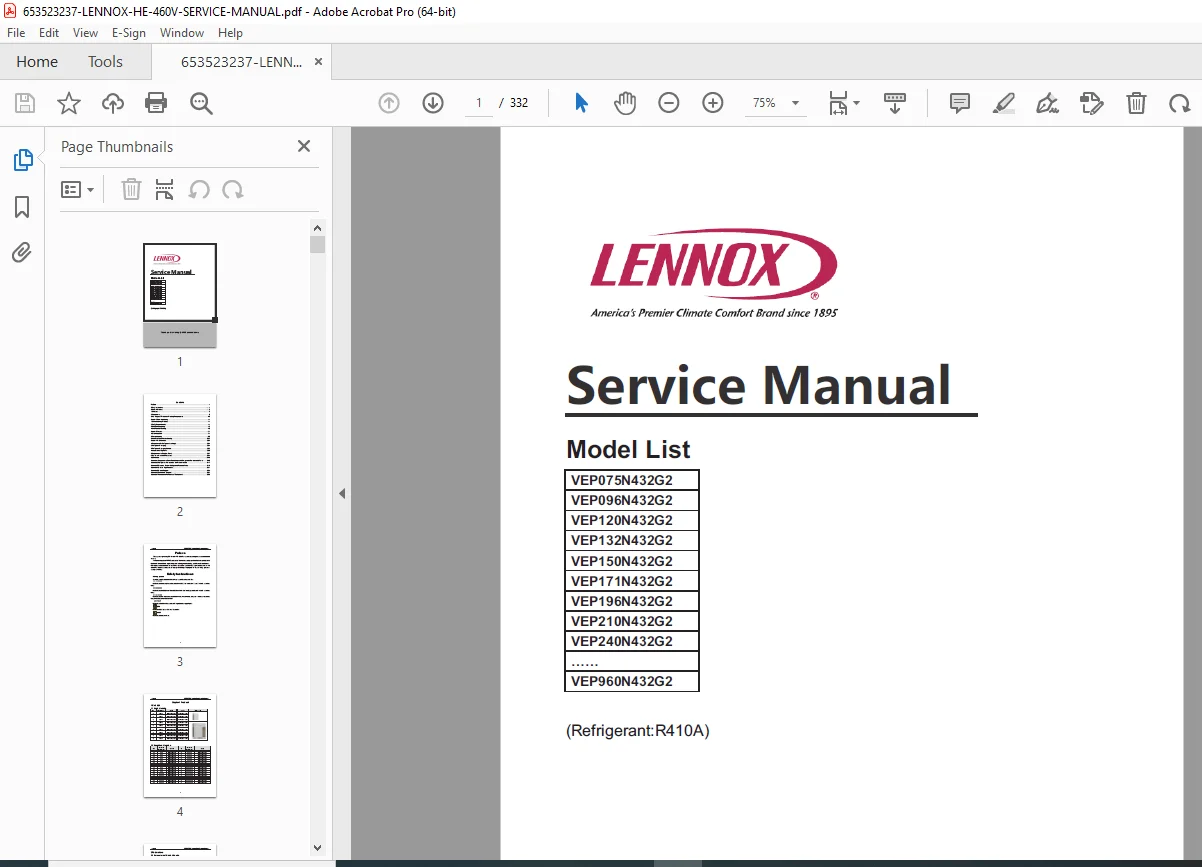Click the Refrigerant:R410A text
Viewport: 1202px width, 867px height.
638,731
